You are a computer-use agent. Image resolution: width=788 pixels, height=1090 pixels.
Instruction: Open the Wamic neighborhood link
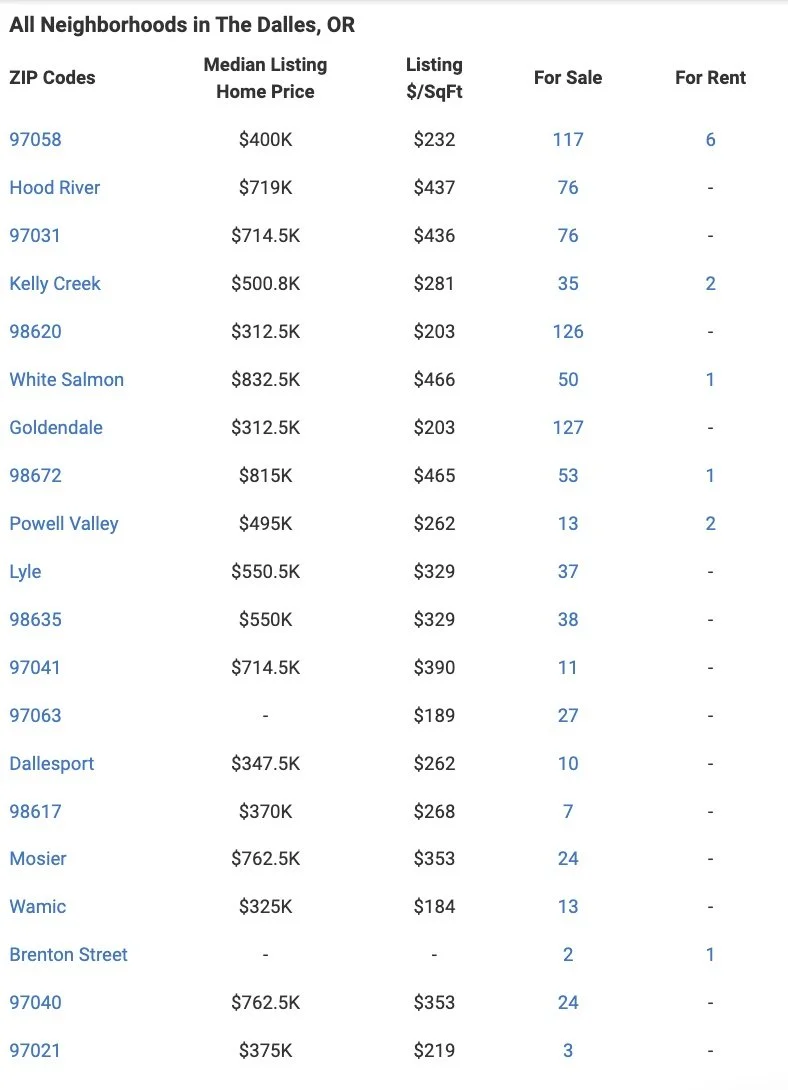tap(38, 906)
